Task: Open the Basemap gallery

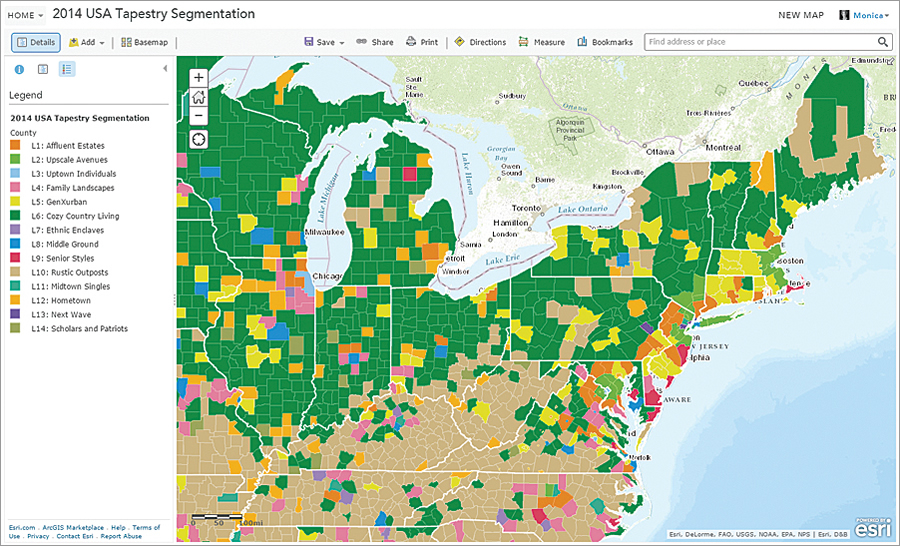Action: (144, 42)
